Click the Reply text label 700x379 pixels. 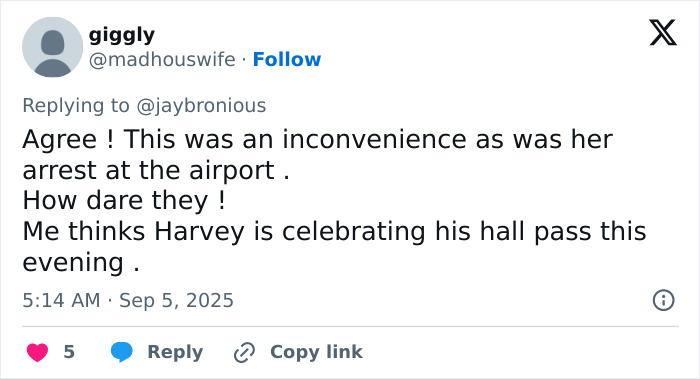point(175,352)
